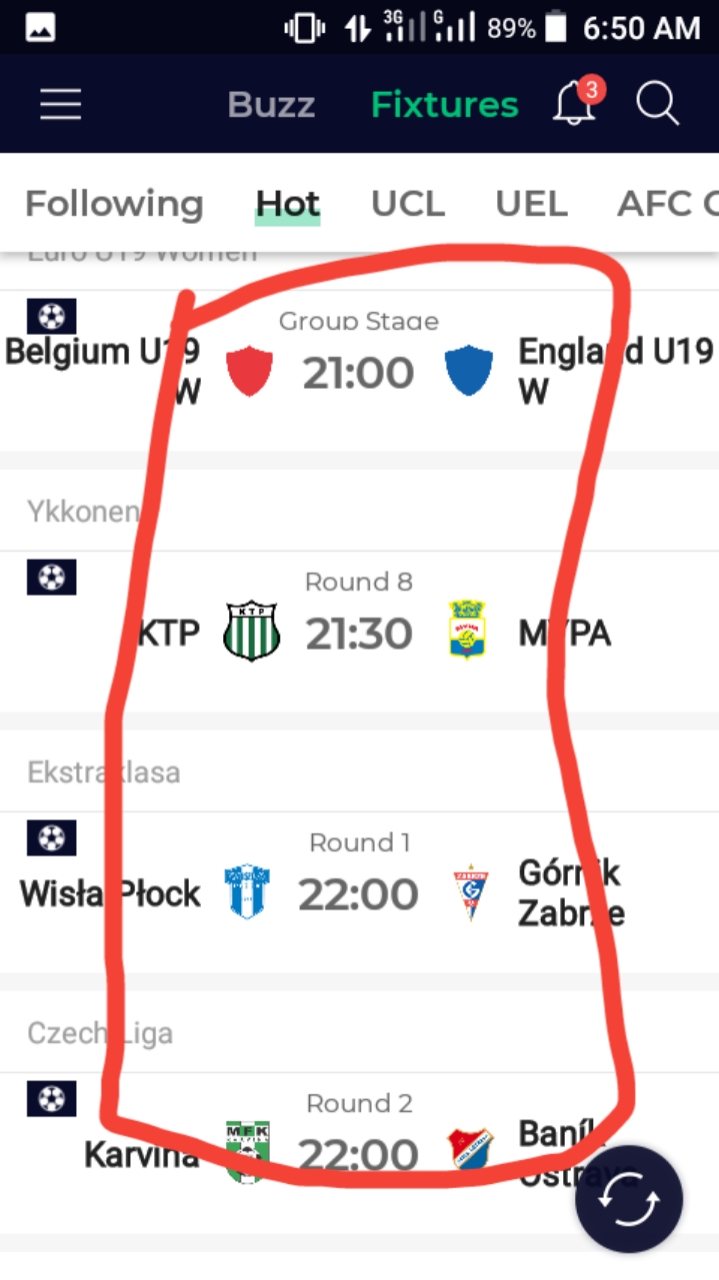Tap the Baník Ostrava club crest

click(469, 1150)
